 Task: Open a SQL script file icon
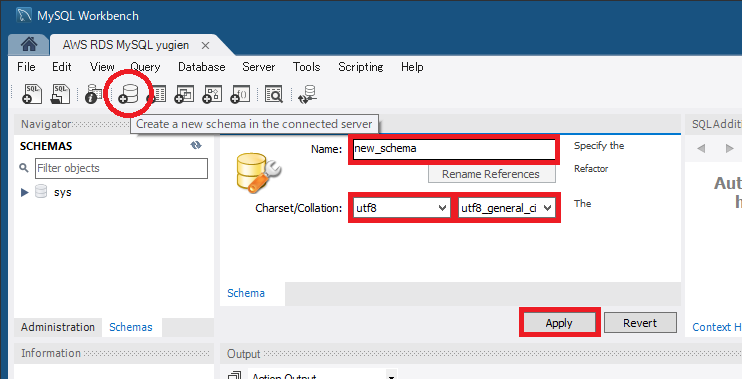61,94
